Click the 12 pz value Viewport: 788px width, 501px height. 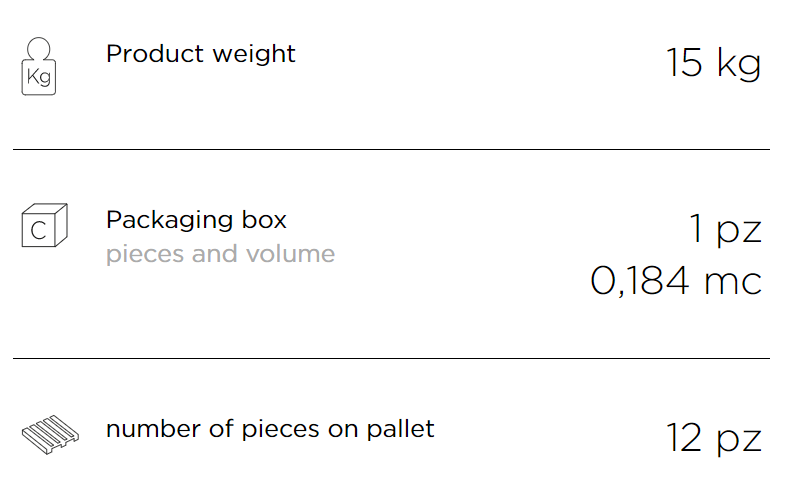click(714, 439)
